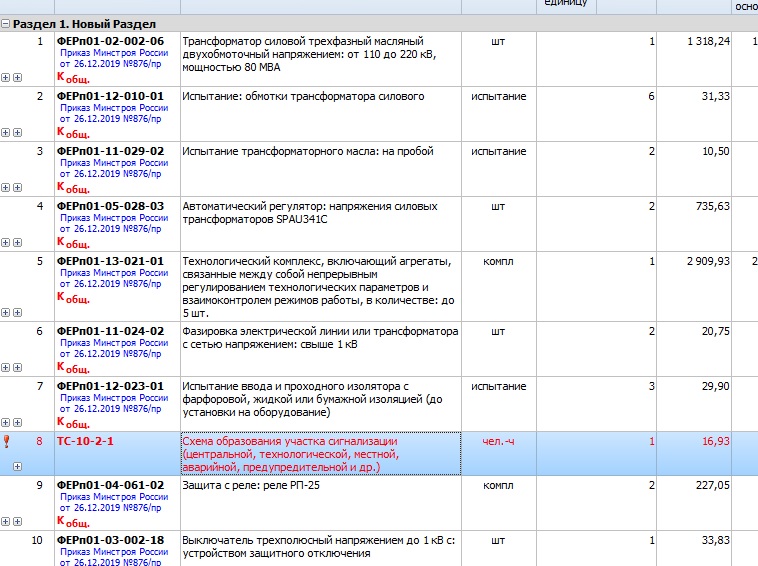Click row number 5 cell
758x566 pixels.
click(40, 262)
